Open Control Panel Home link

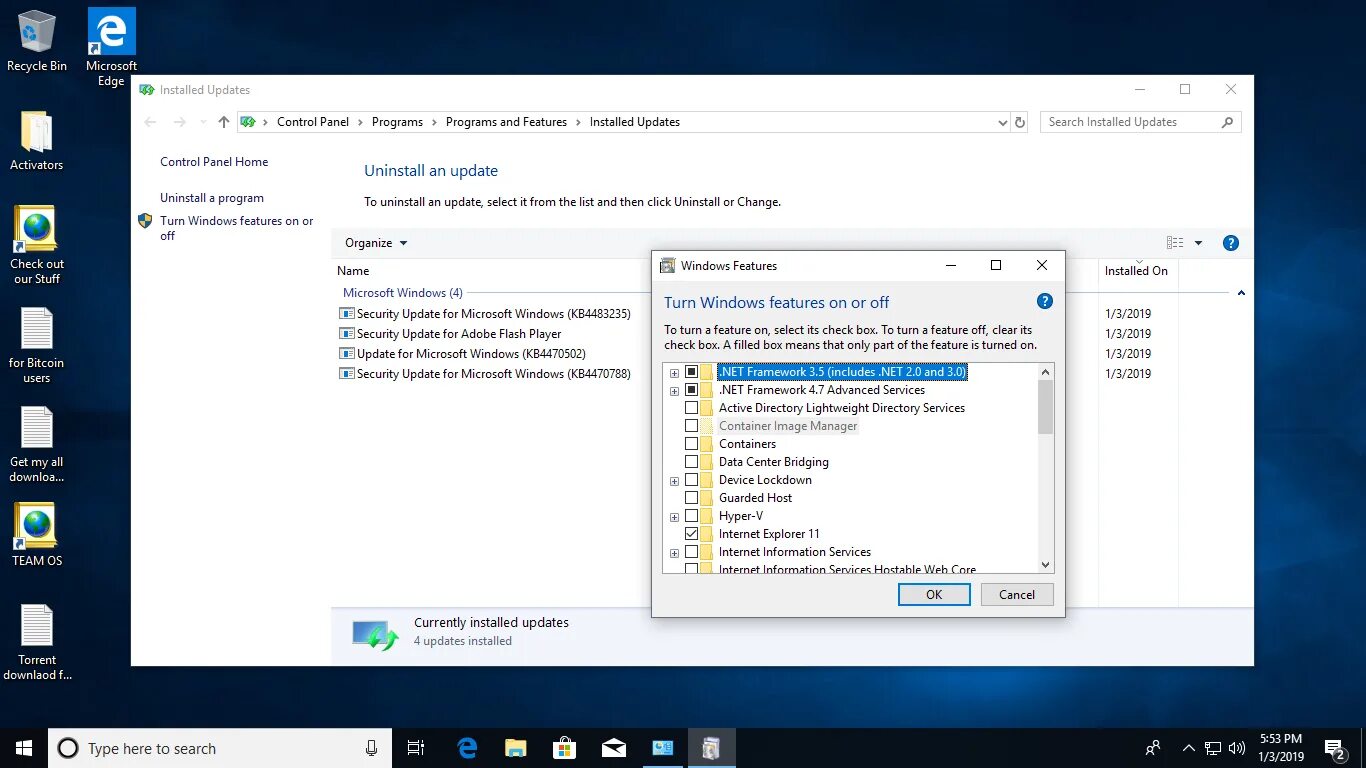coord(214,162)
